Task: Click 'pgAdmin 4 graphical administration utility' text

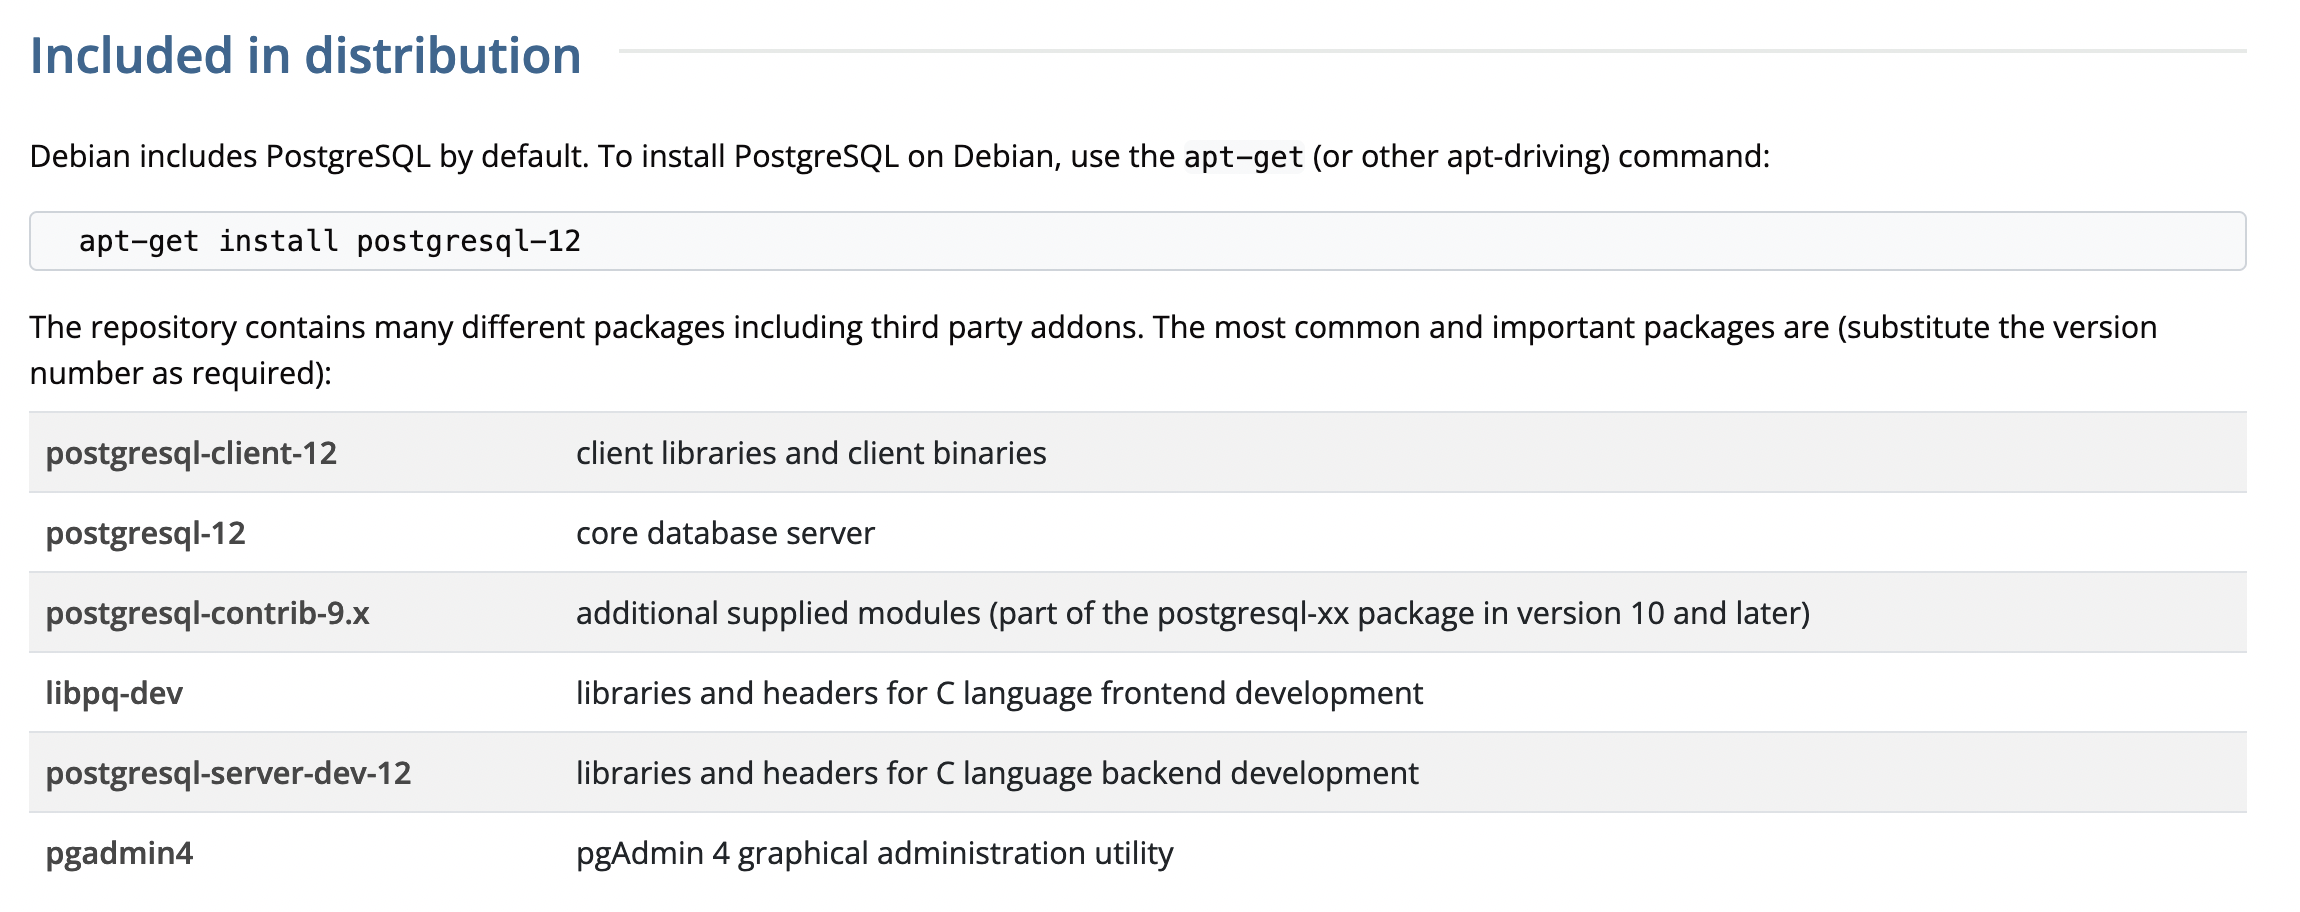Action: coord(874,853)
